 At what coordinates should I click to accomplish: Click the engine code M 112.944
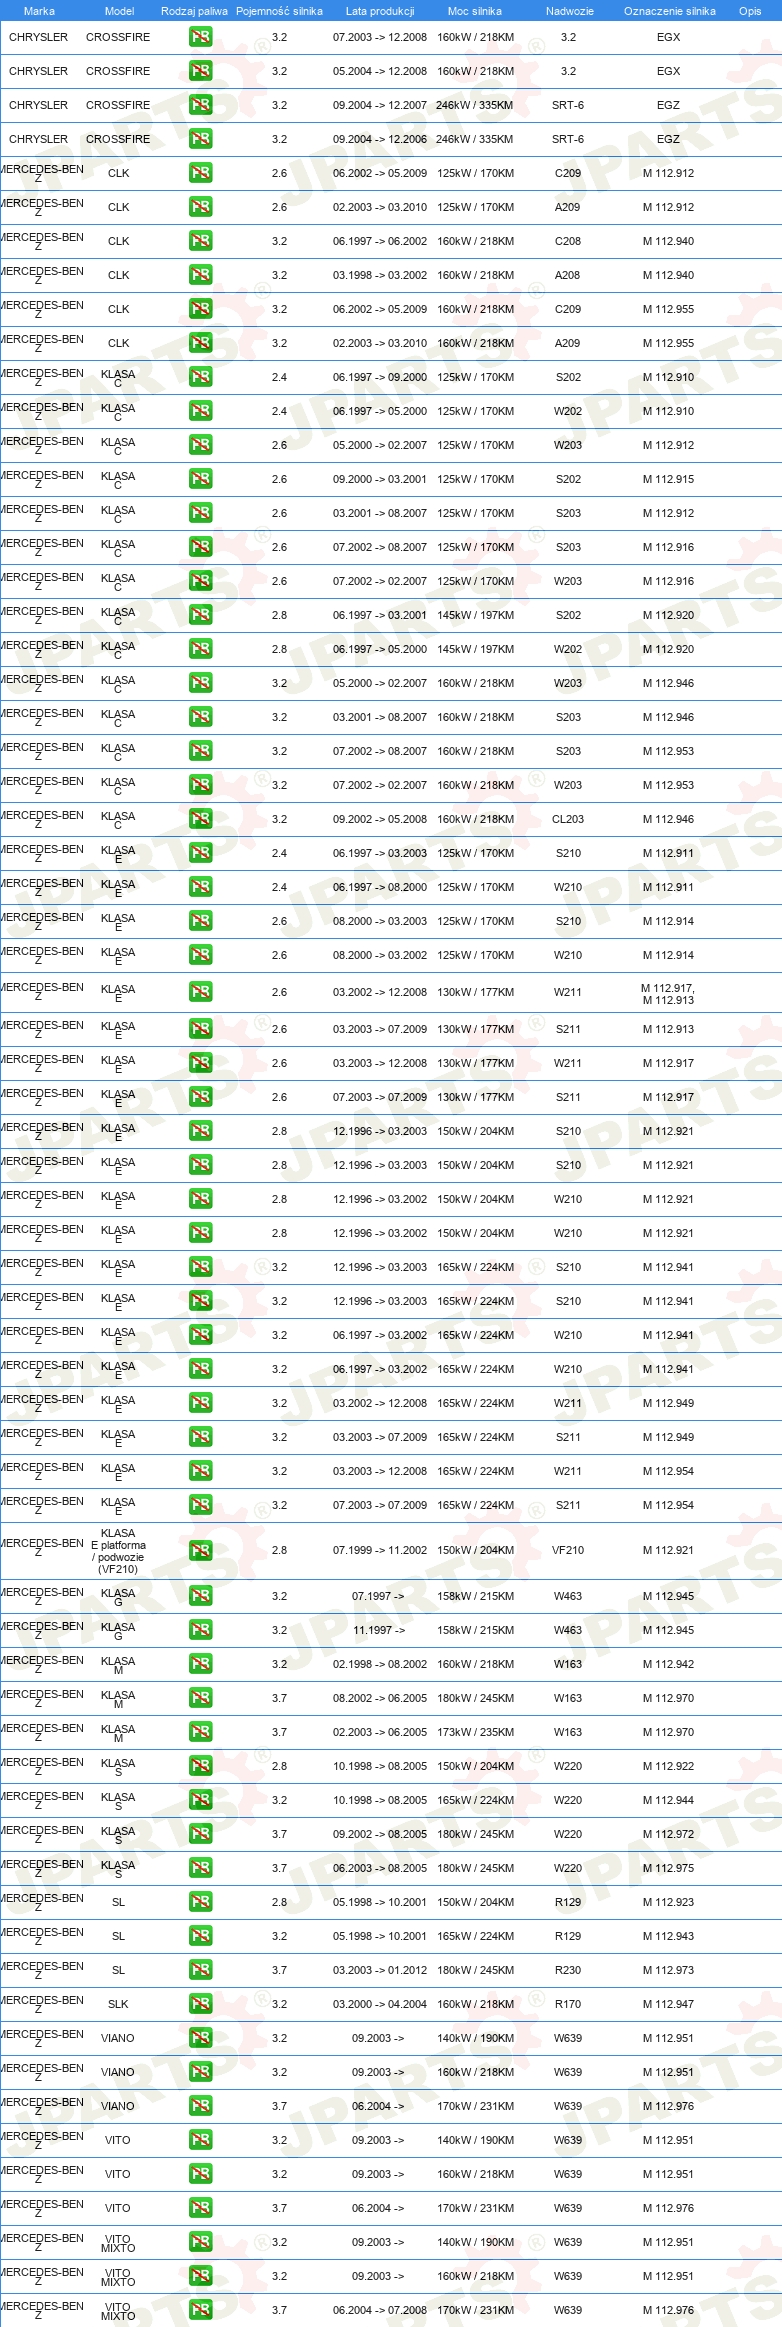coord(668,1800)
